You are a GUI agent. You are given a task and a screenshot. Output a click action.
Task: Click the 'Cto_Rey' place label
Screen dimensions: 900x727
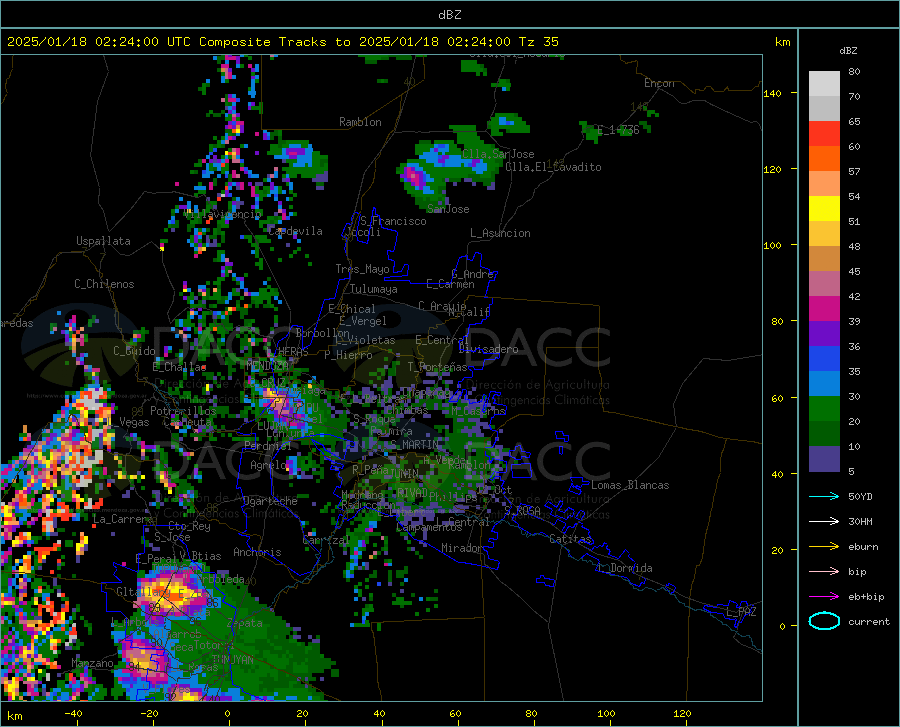coord(189,526)
